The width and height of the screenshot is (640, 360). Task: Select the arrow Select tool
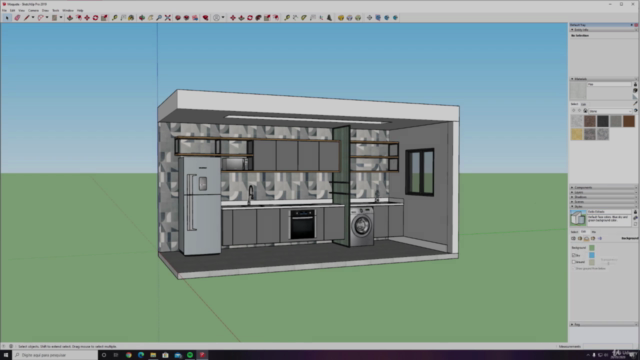tap(7, 18)
